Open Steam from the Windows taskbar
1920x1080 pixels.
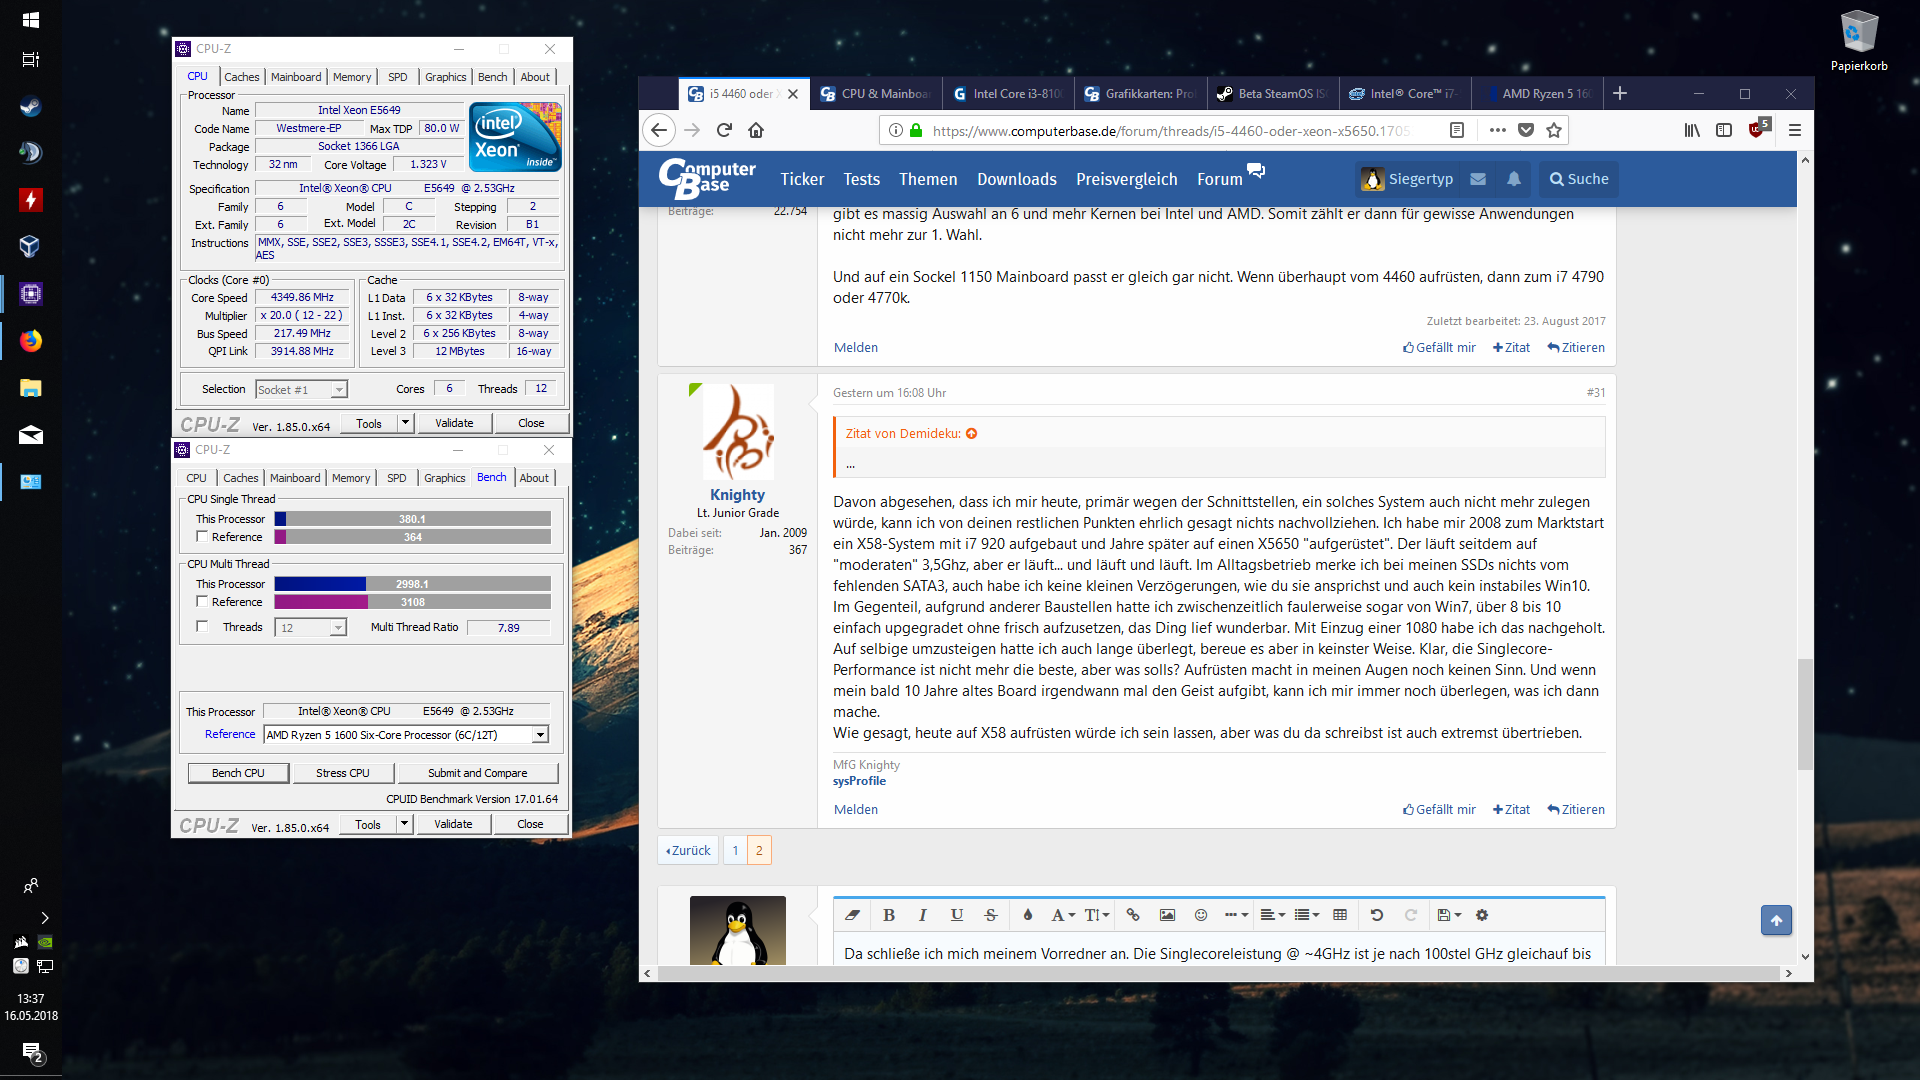click(x=30, y=107)
